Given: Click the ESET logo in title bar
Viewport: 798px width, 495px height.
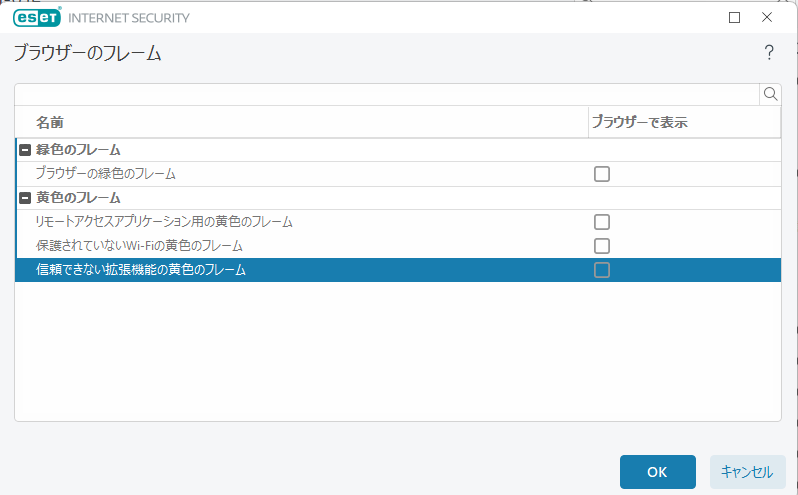Looking at the screenshot, I should pos(37,18).
